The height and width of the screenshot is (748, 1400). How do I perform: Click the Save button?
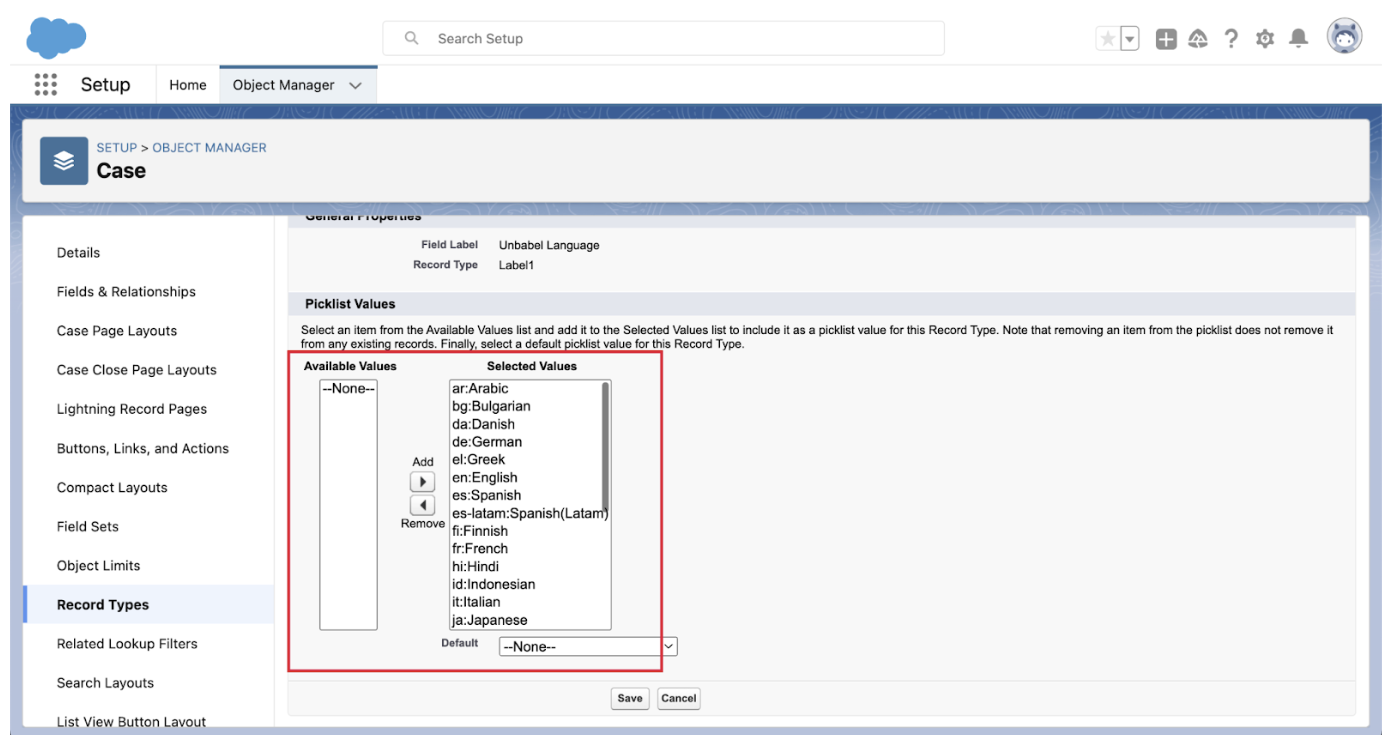coord(630,698)
